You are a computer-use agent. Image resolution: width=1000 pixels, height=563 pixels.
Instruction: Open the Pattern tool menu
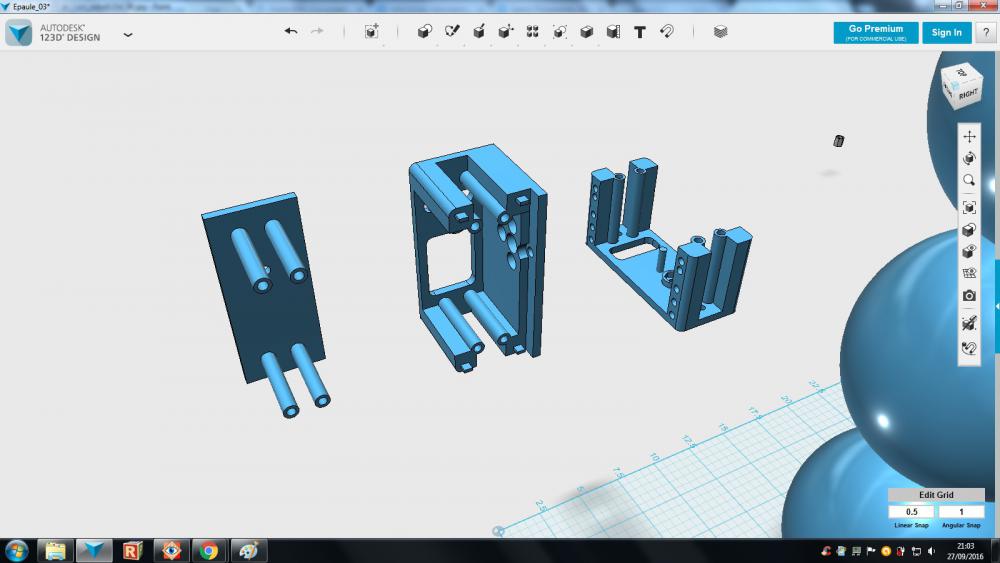pyautogui.click(x=533, y=31)
